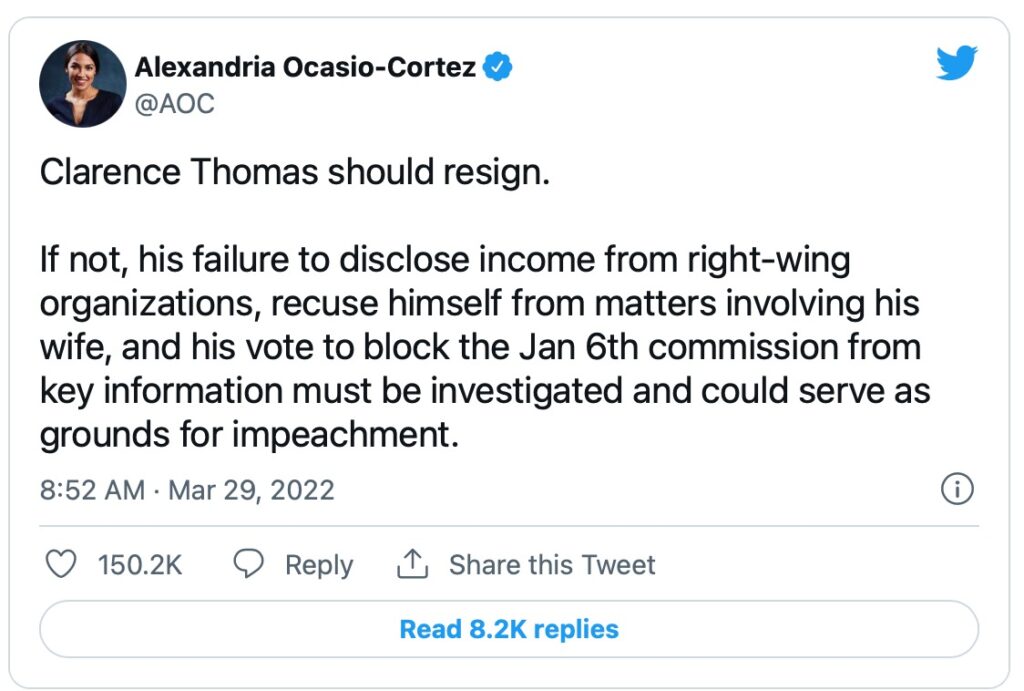Click the Reply label text
Image resolution: width=1024 pixels, height=691 pixels.
(x=318, y=565)
